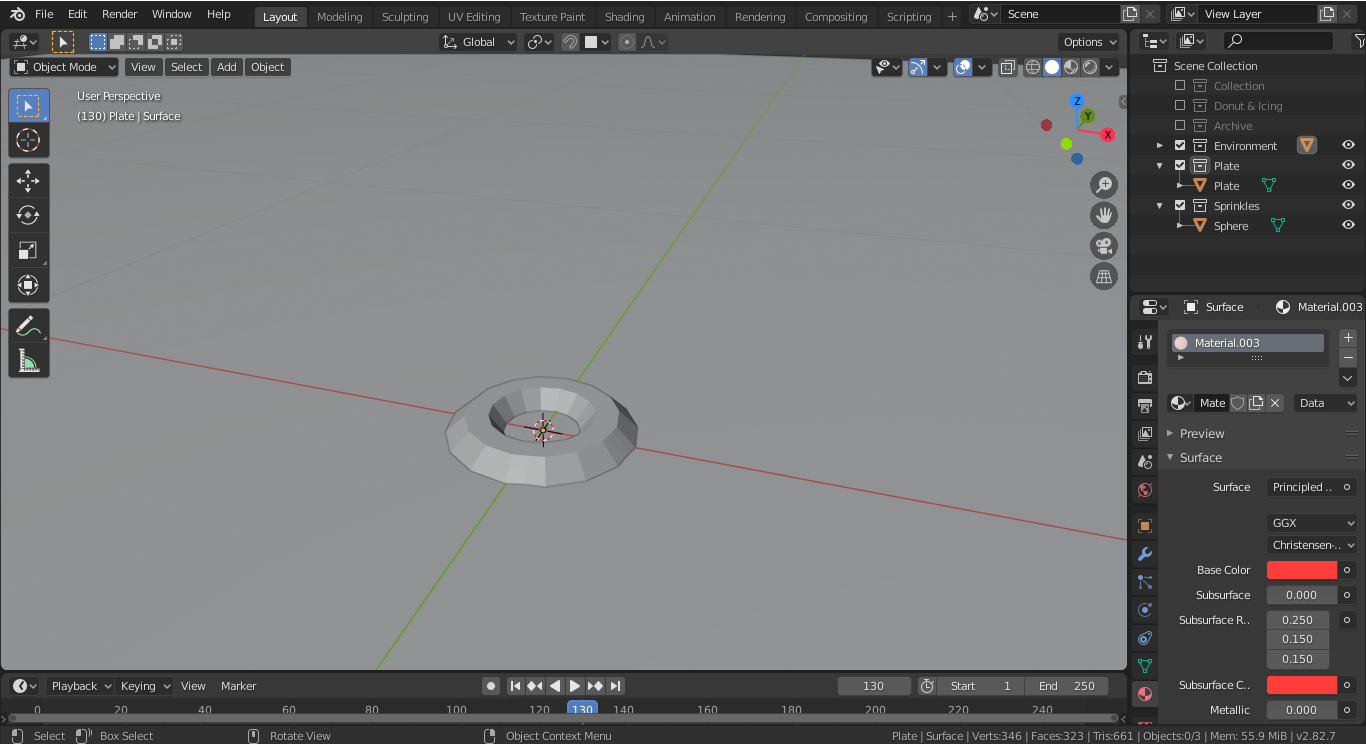Click the zoom viewport magnifier icon
Viewport: 1366px width, 744px height.
(1104, 184)
